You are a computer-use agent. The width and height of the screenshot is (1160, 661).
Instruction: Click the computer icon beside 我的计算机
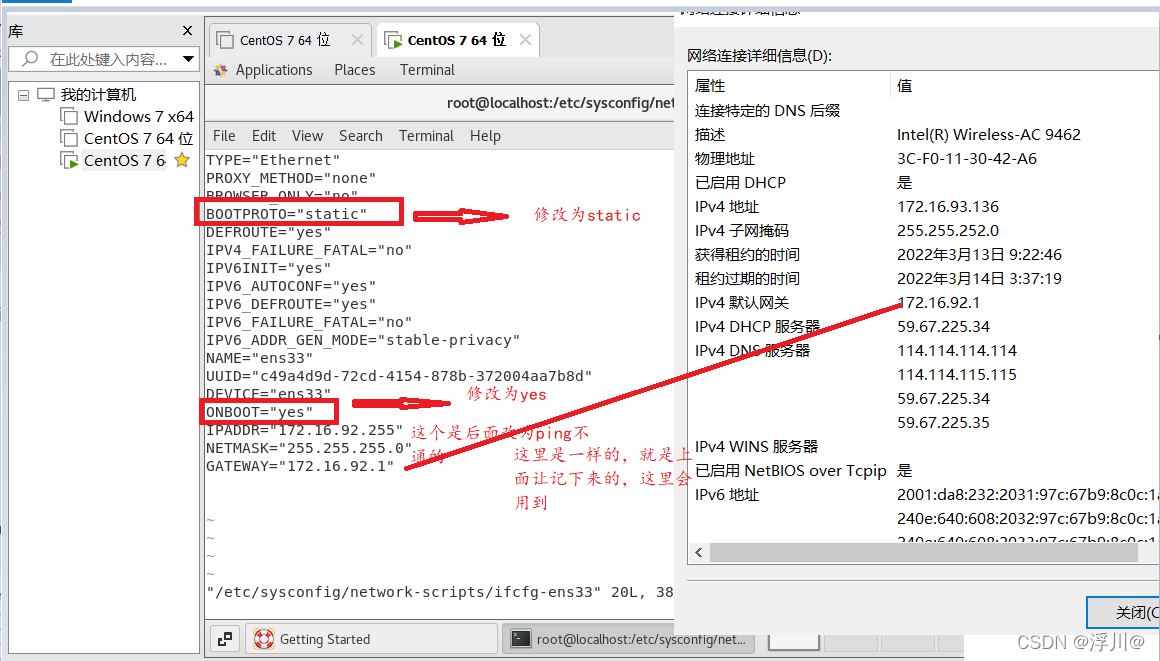click(x=46, y=95)
